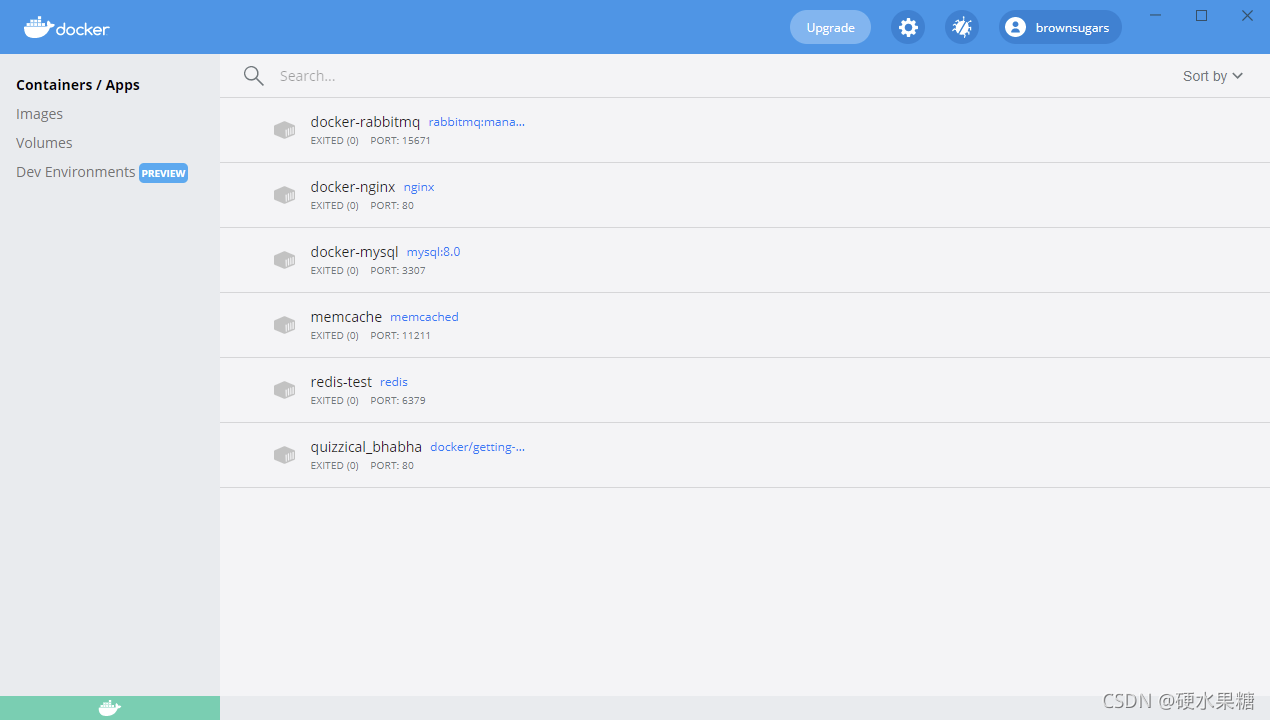The width and height of the screenshot is (1270, 720).
Task: Select the redis-test container name
Action: tap(341, 382)
